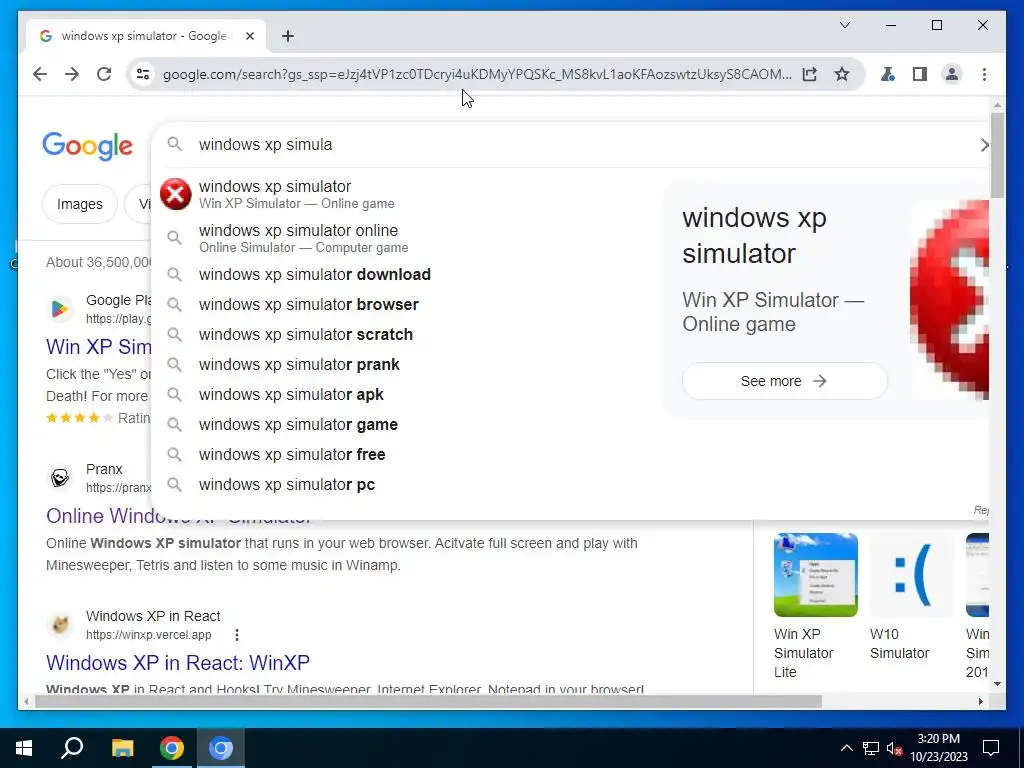Select the windows xp simulator - Google tab
Viewport: 1024px width, 768px height.
point(146,36)
